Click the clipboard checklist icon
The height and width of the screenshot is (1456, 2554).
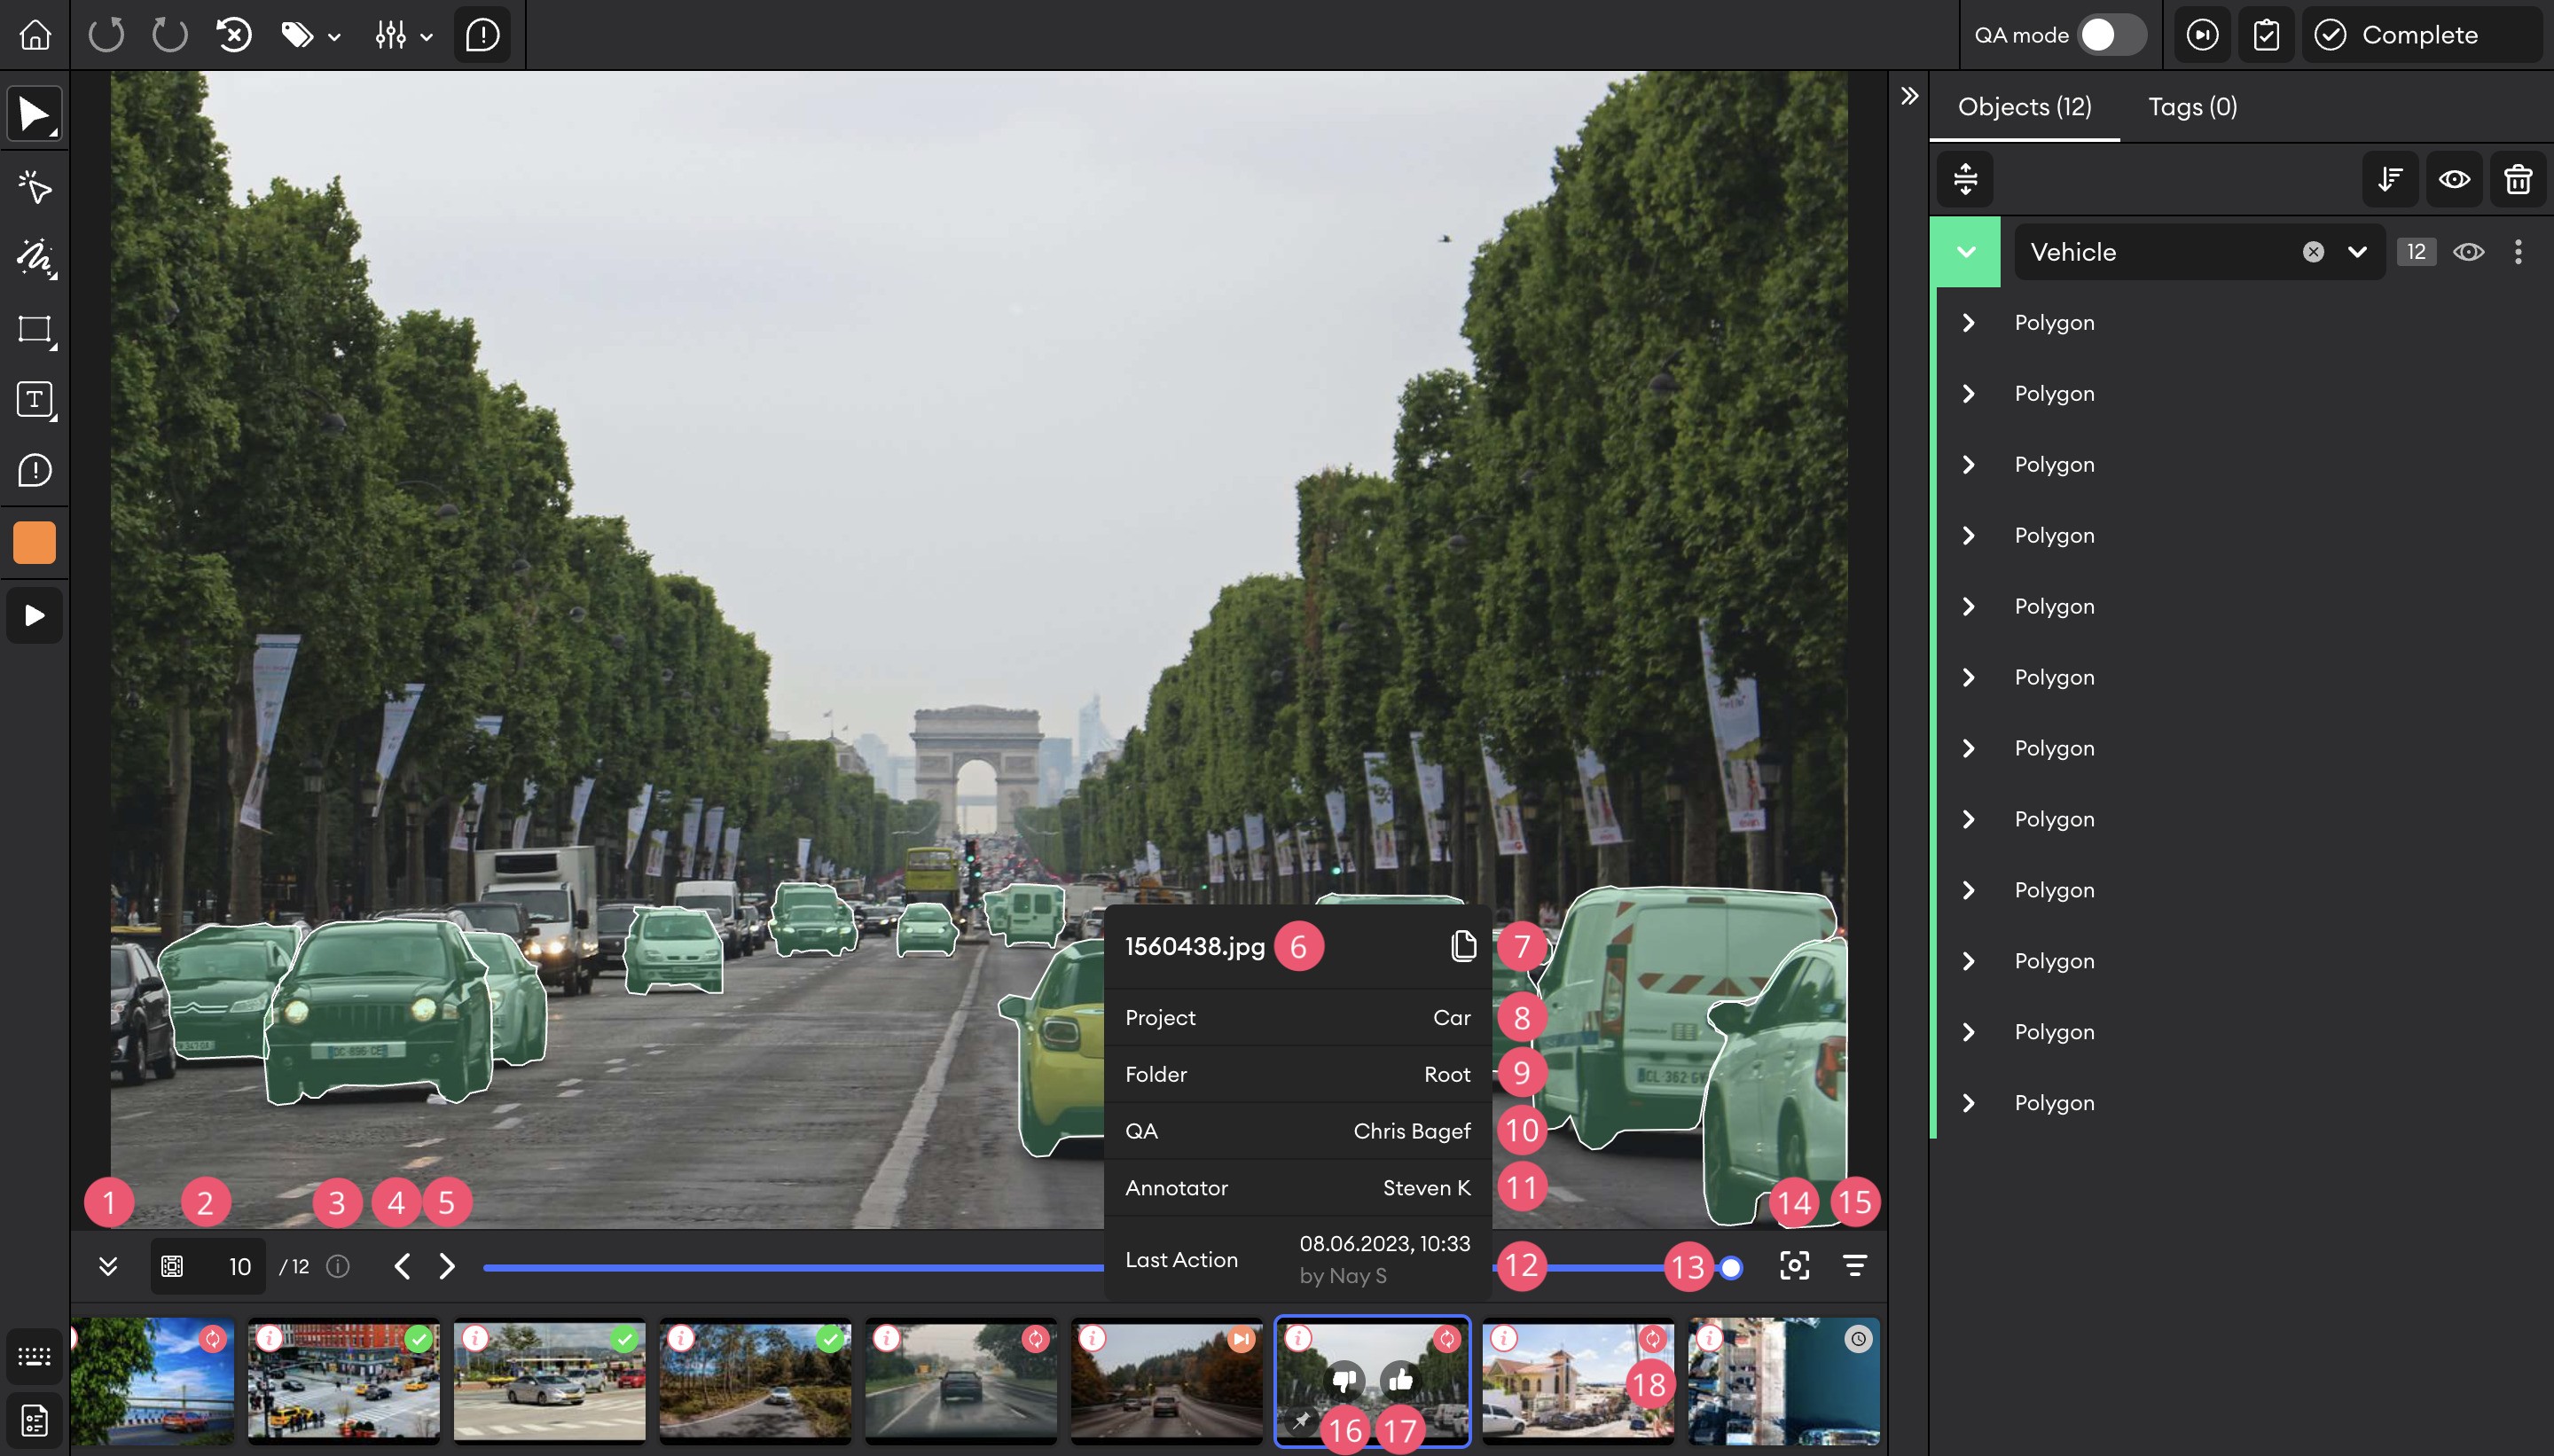click(x=2266, y=35)
